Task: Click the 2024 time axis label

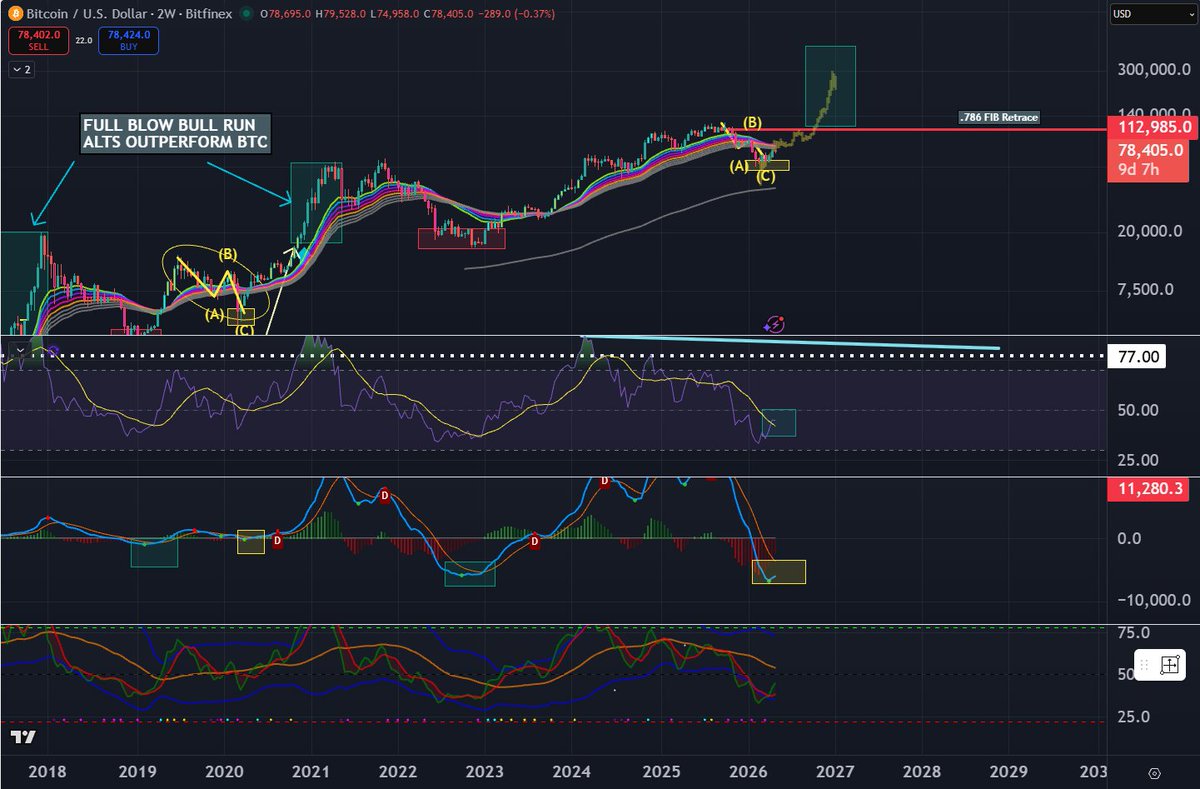Action: pyautogui.click(x=573, y=773)
